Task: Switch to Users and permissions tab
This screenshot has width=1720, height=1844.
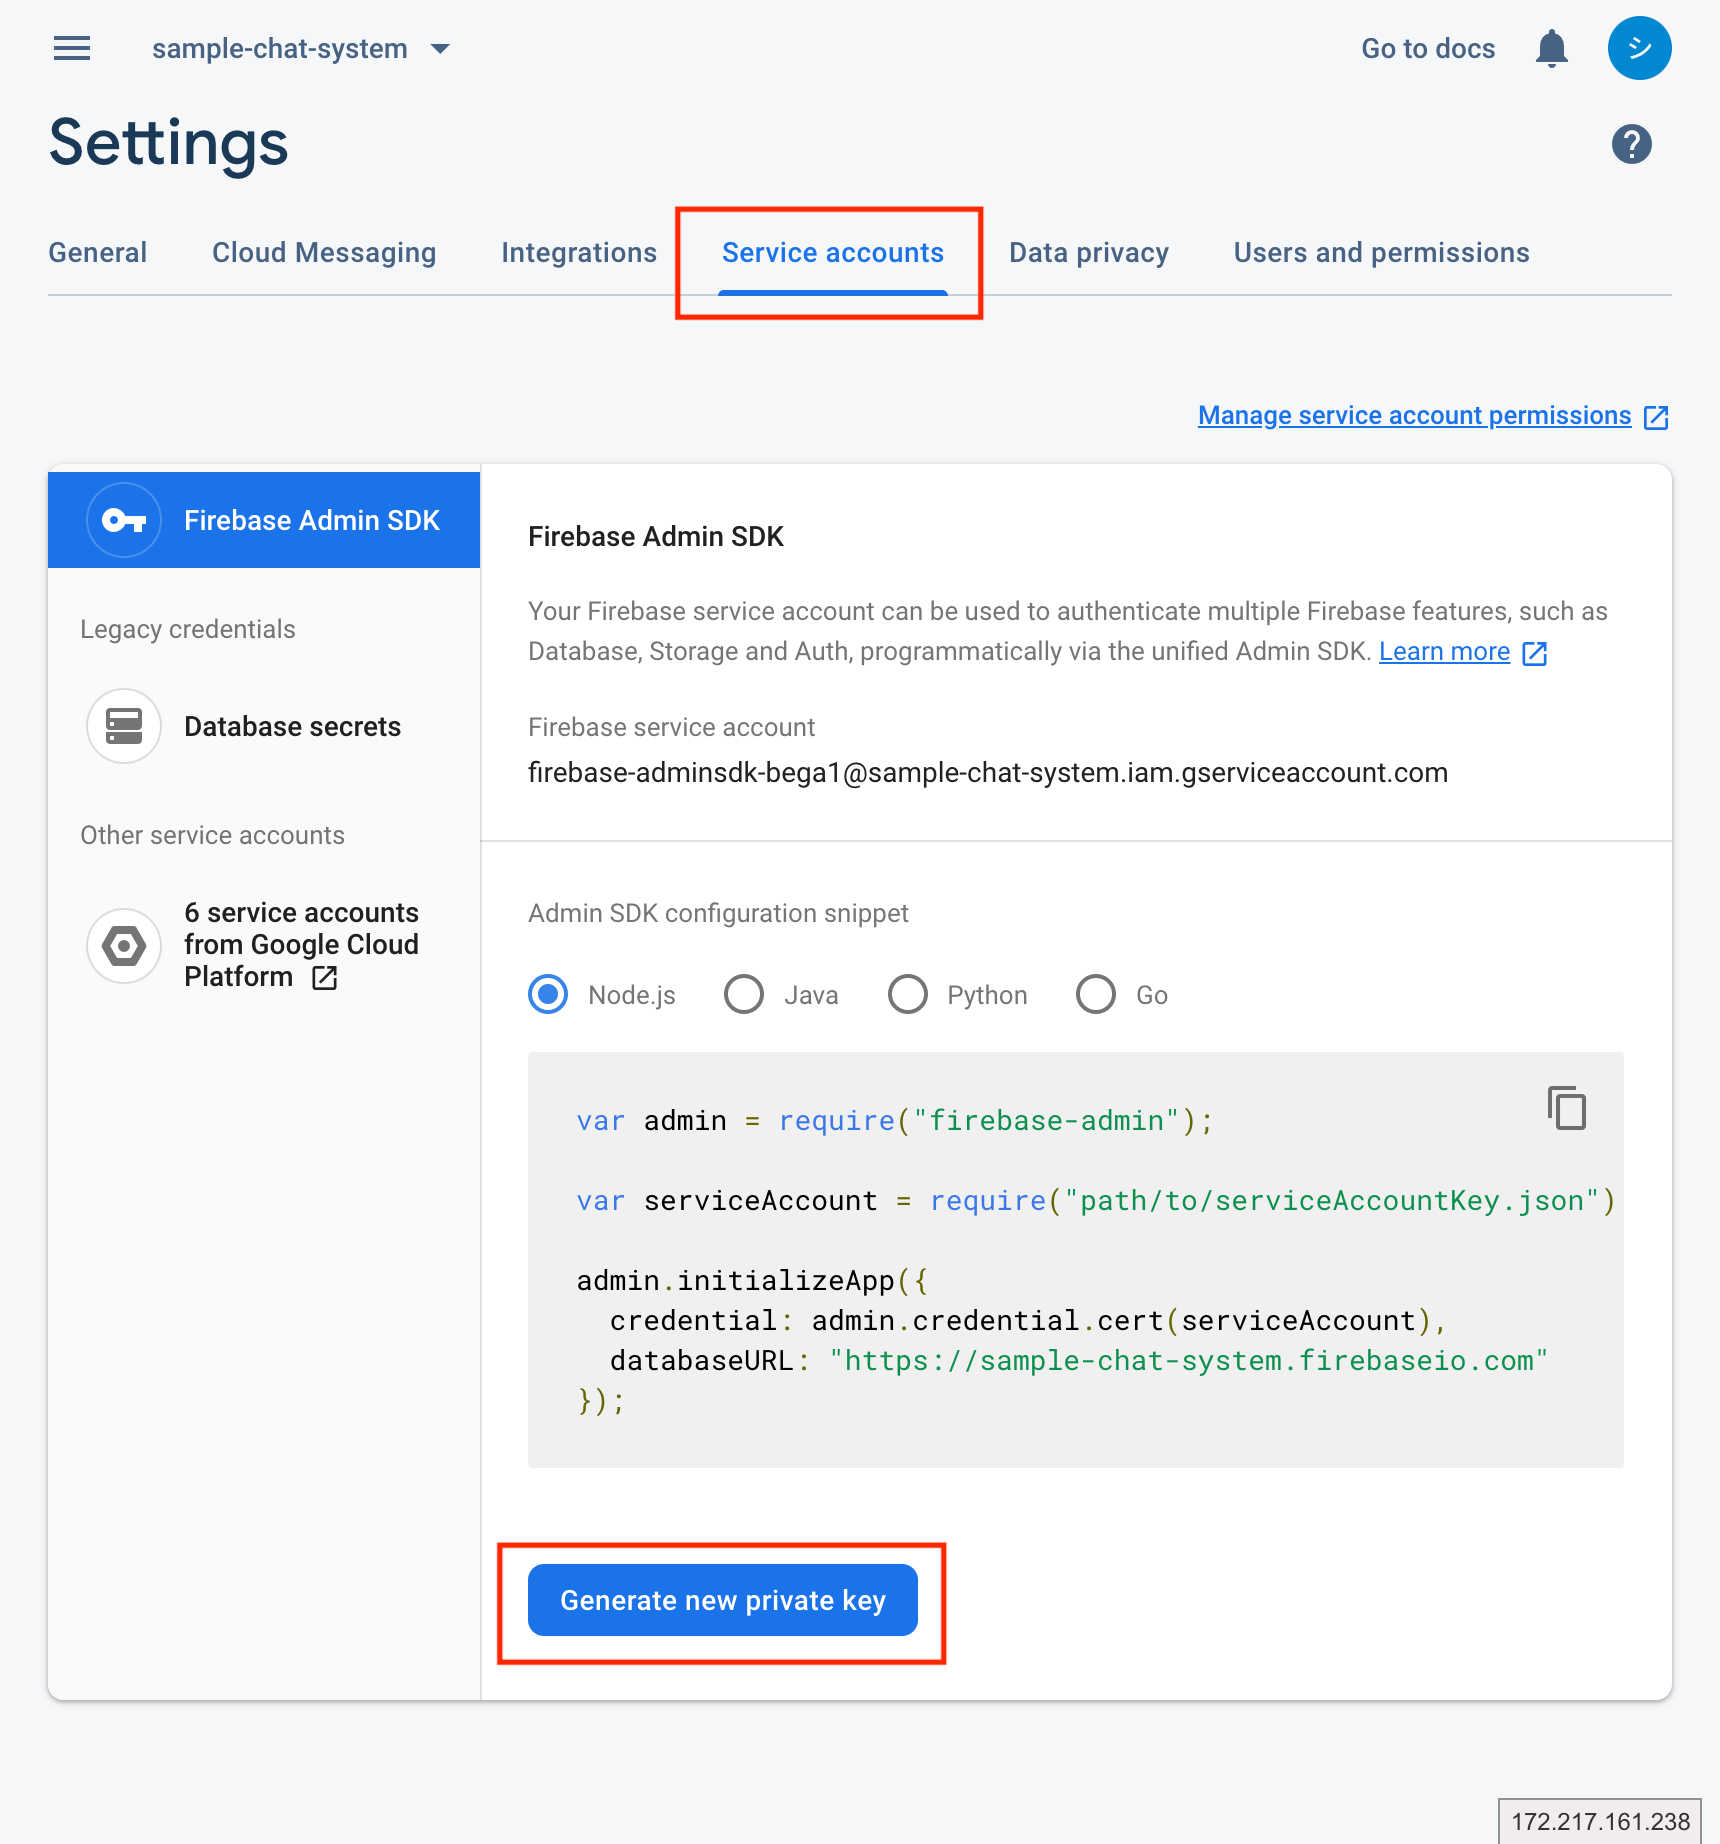Action: coord(1381,253)
